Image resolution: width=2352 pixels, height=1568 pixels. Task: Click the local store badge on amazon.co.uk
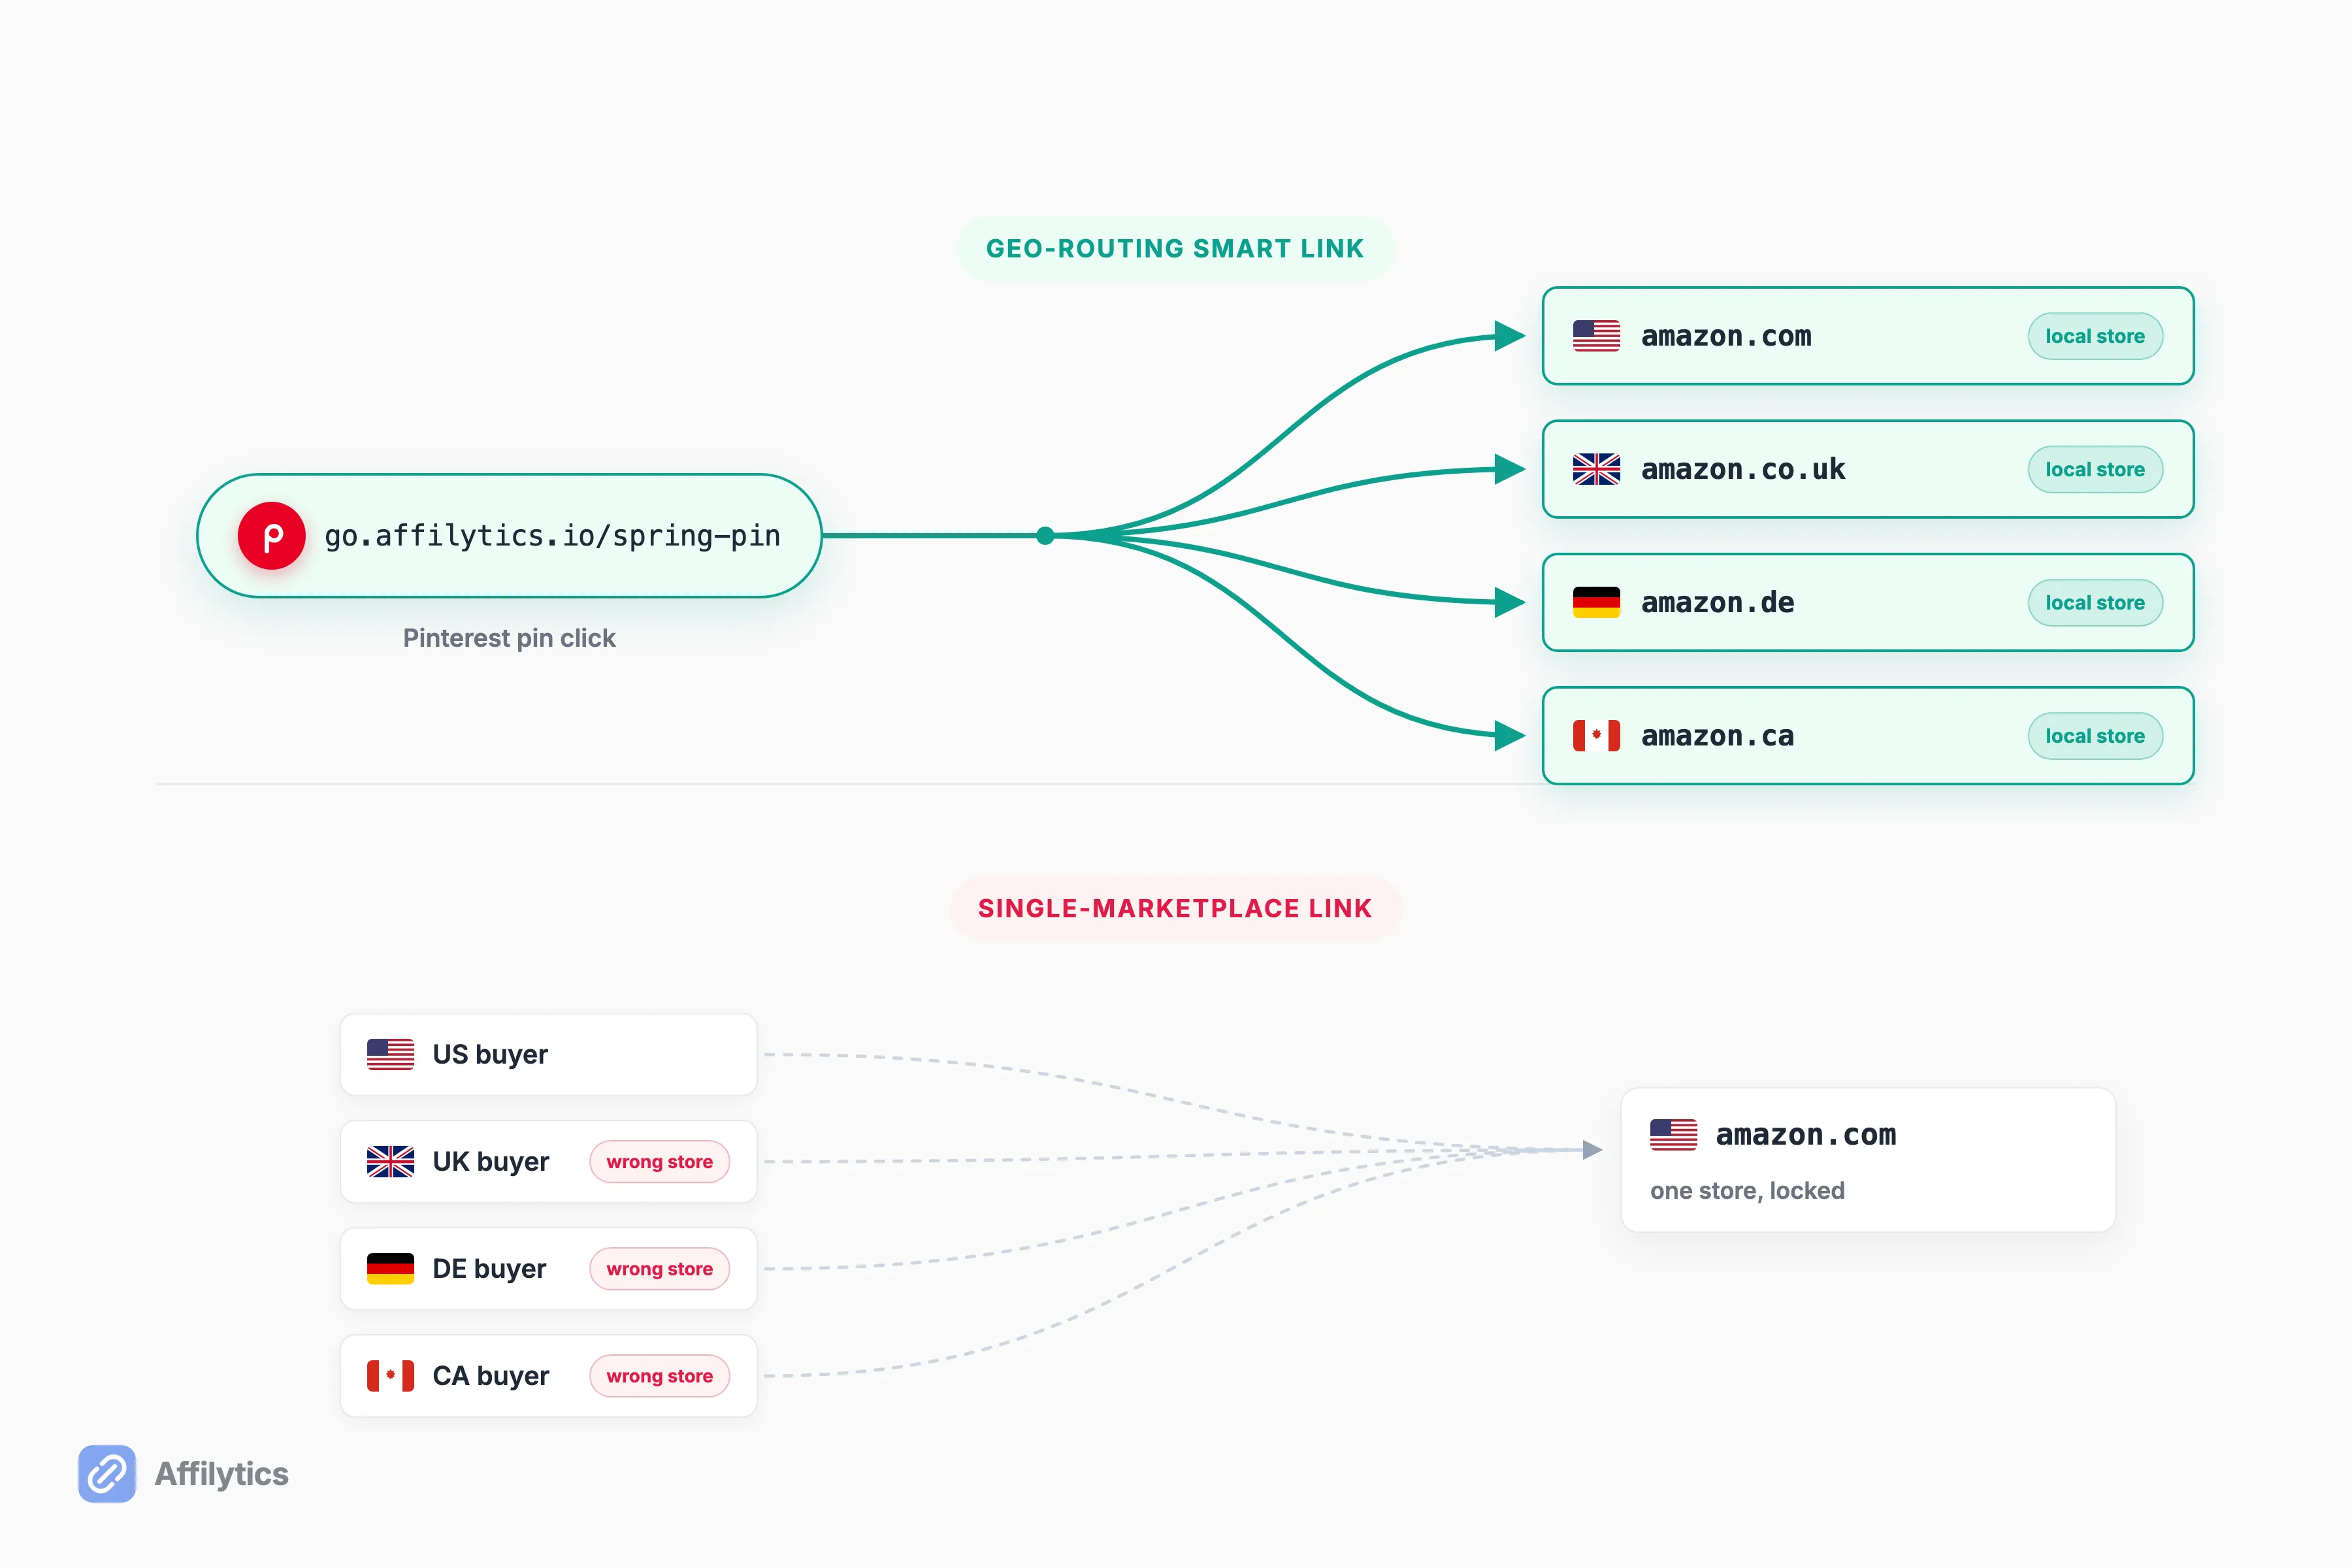2095,469
